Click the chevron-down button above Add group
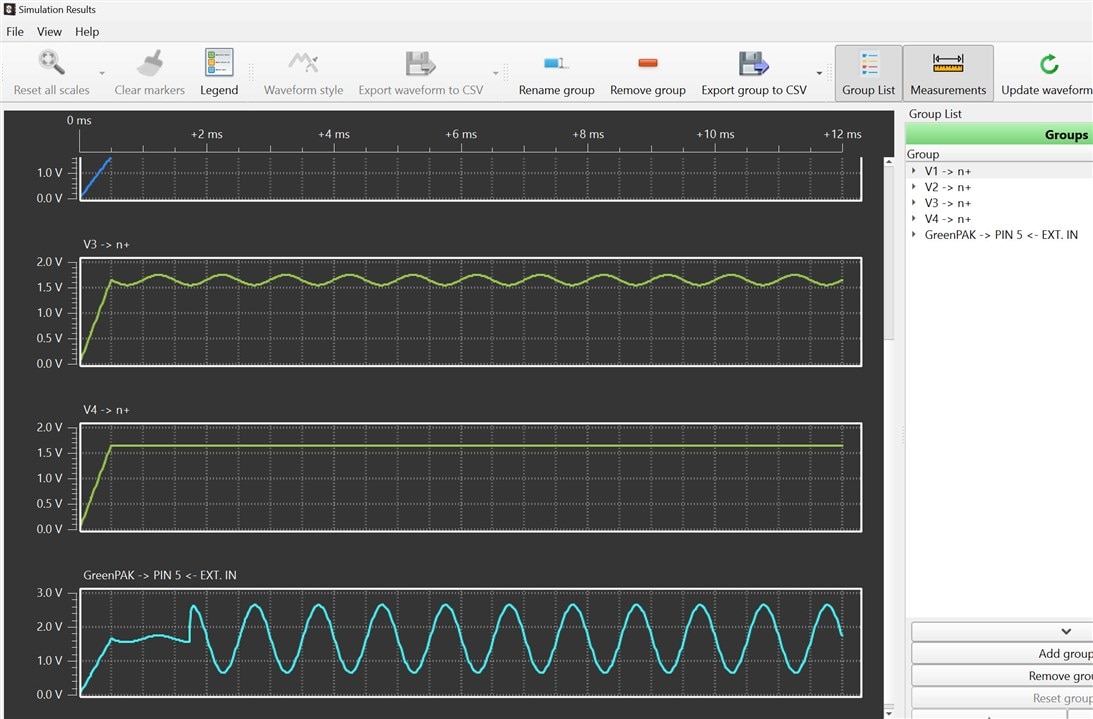This screenshot has width=1093, height=719. (1002, 631)
